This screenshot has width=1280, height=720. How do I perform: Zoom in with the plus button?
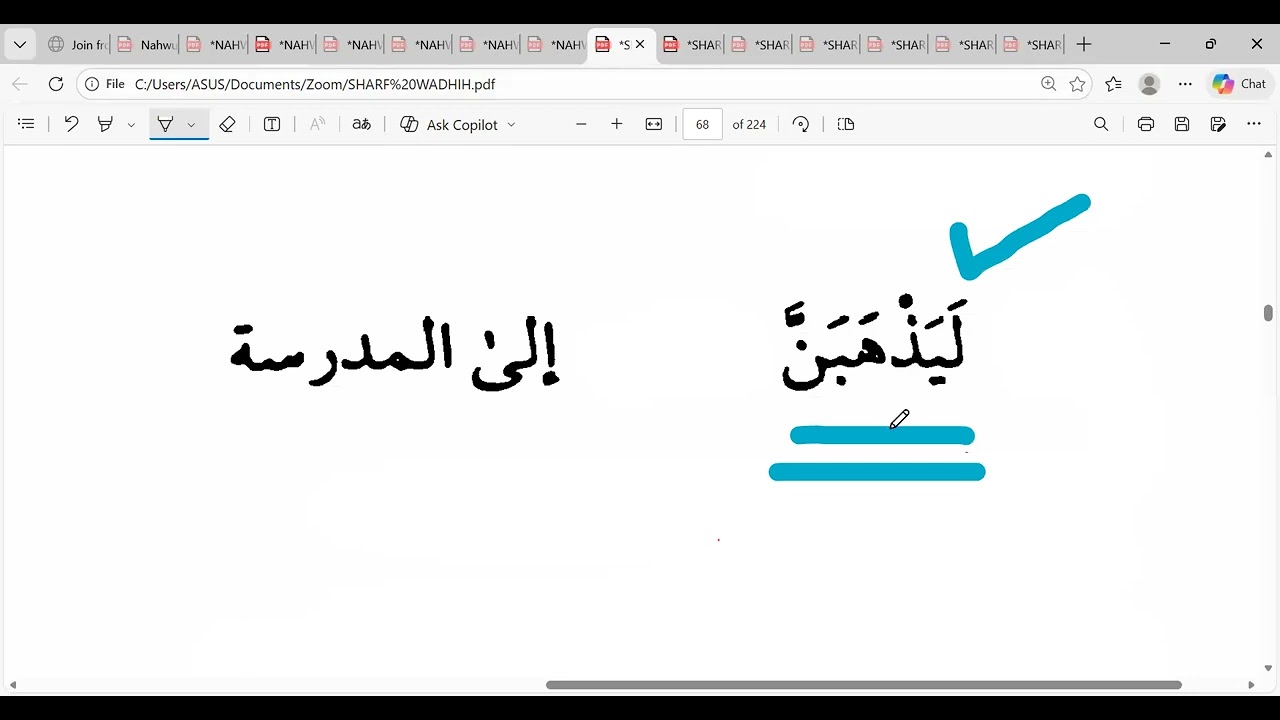coord(617,124)
